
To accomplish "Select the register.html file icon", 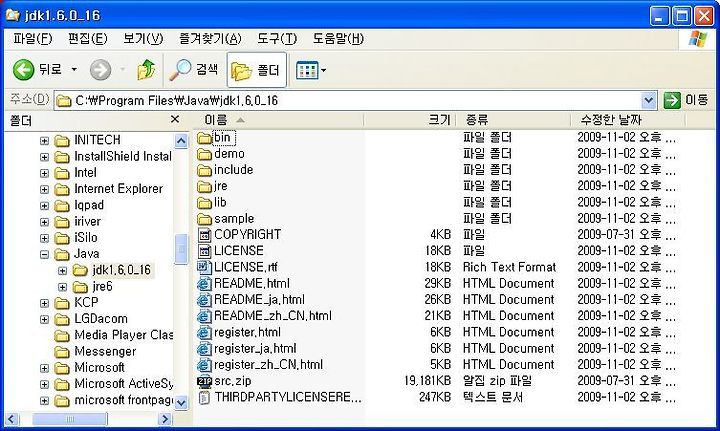I will (x=204, y=332).
